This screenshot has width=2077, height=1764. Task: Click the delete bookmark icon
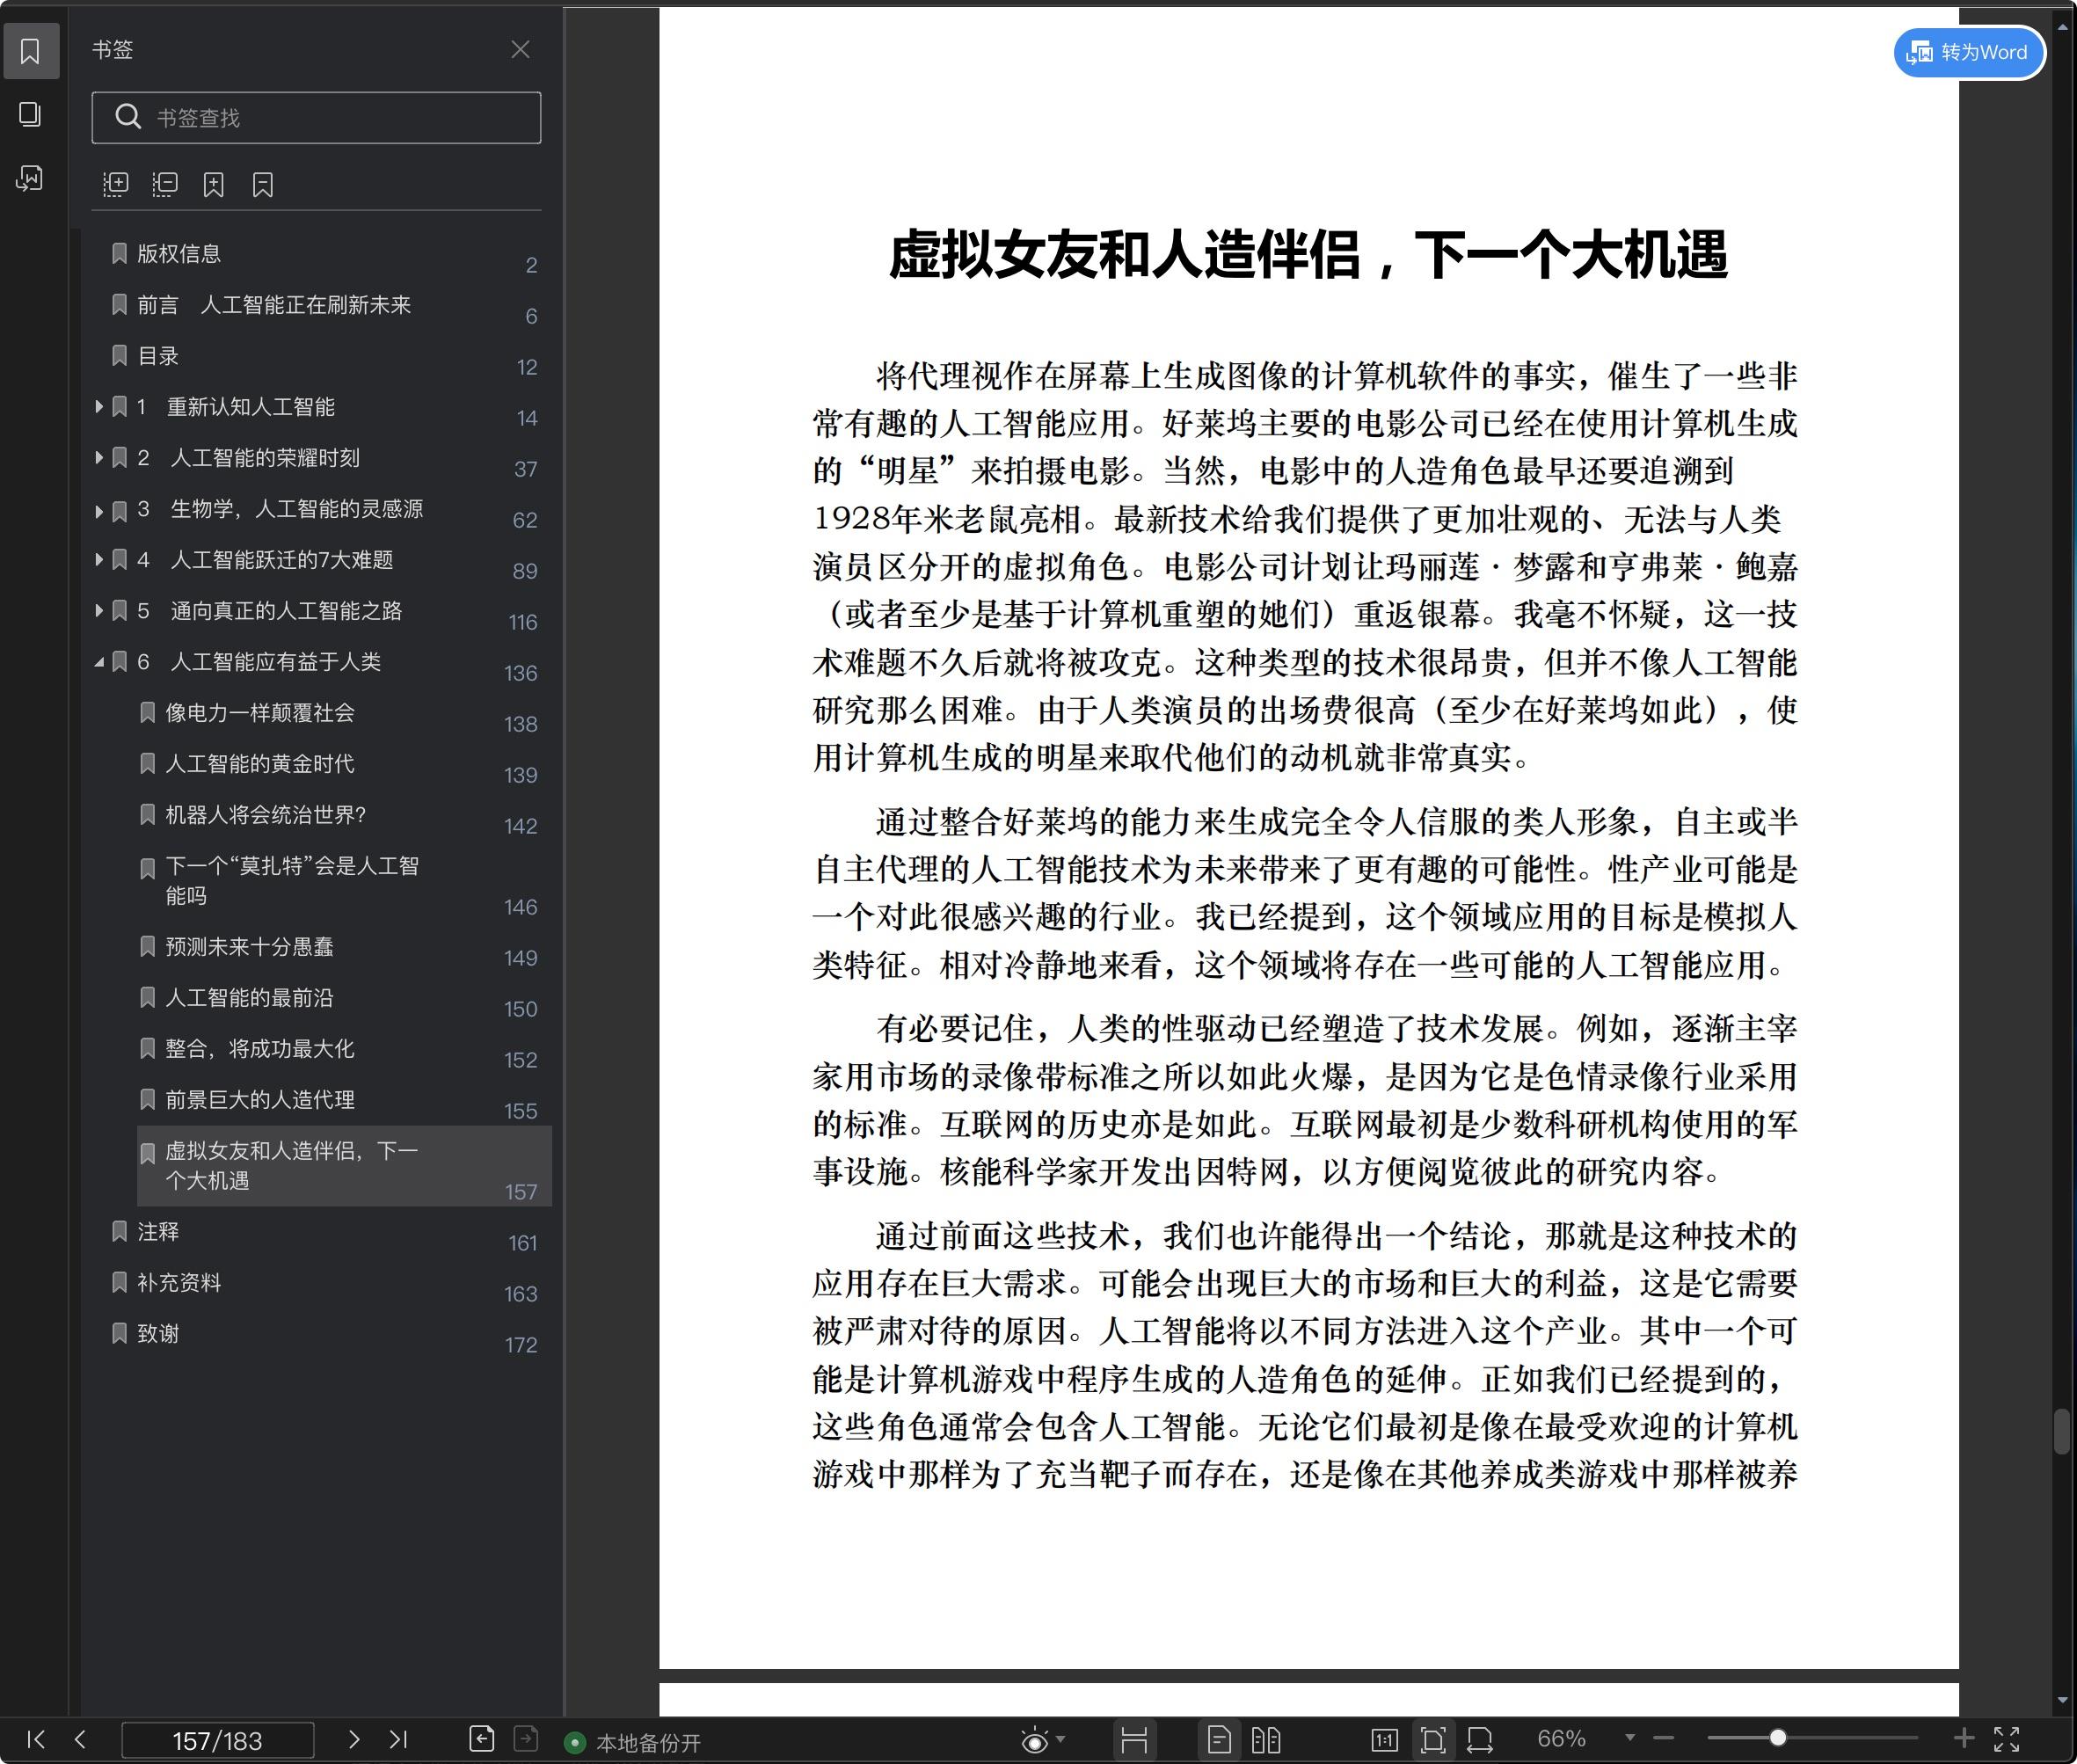[x=262, y=184]
